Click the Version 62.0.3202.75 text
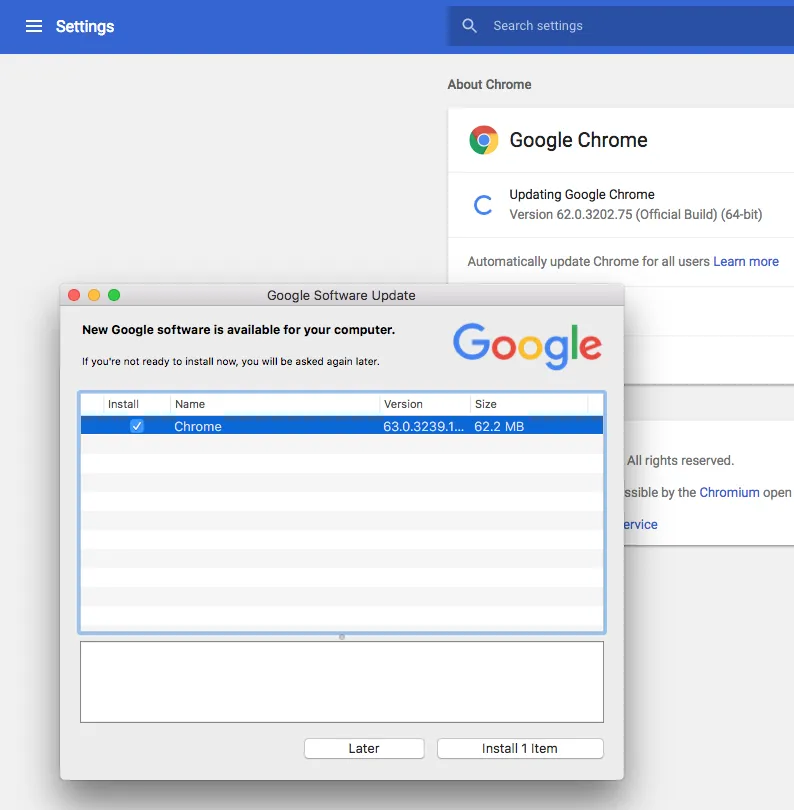The height and width of the screenshot is (810, 794). click(x=635, y=214)
